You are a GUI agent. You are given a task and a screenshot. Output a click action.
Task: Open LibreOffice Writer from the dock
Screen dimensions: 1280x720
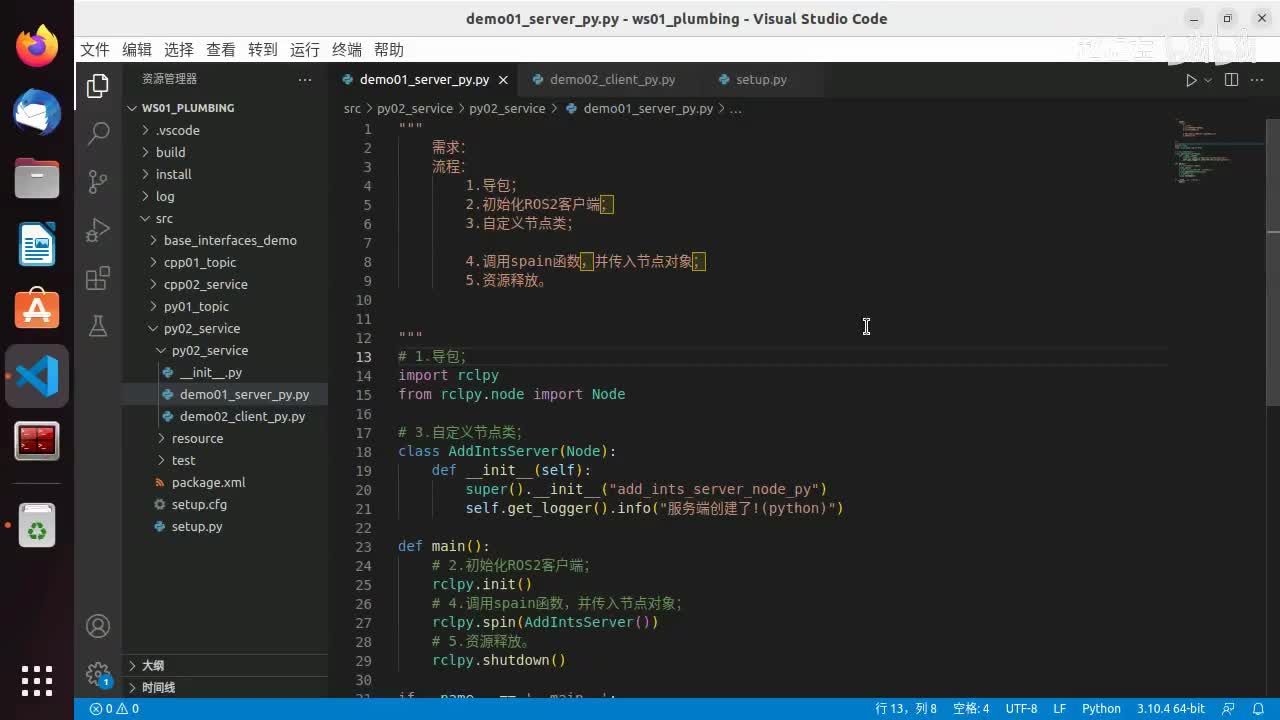point(37,244)
